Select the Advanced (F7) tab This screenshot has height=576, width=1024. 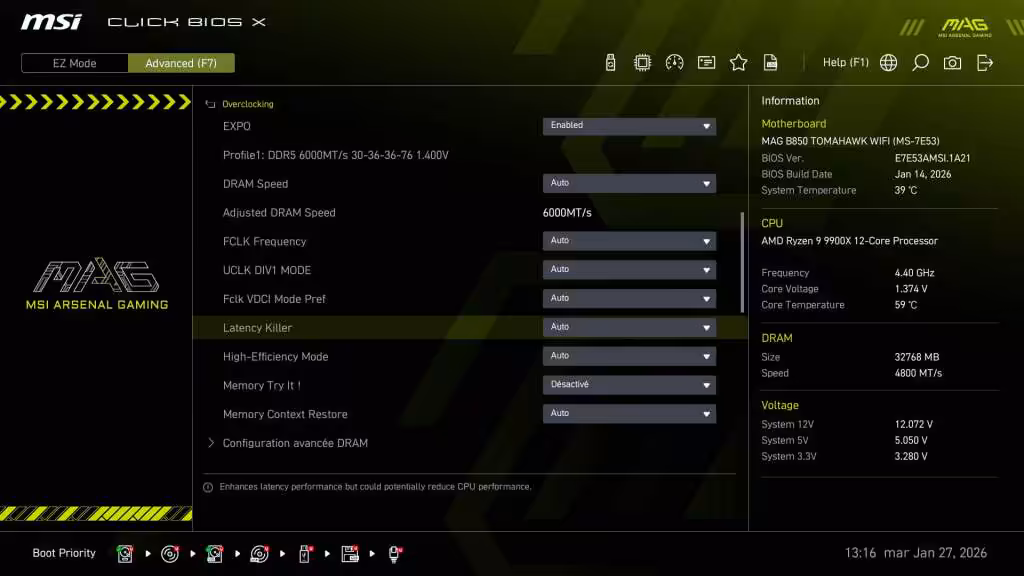tap(181, 62)
